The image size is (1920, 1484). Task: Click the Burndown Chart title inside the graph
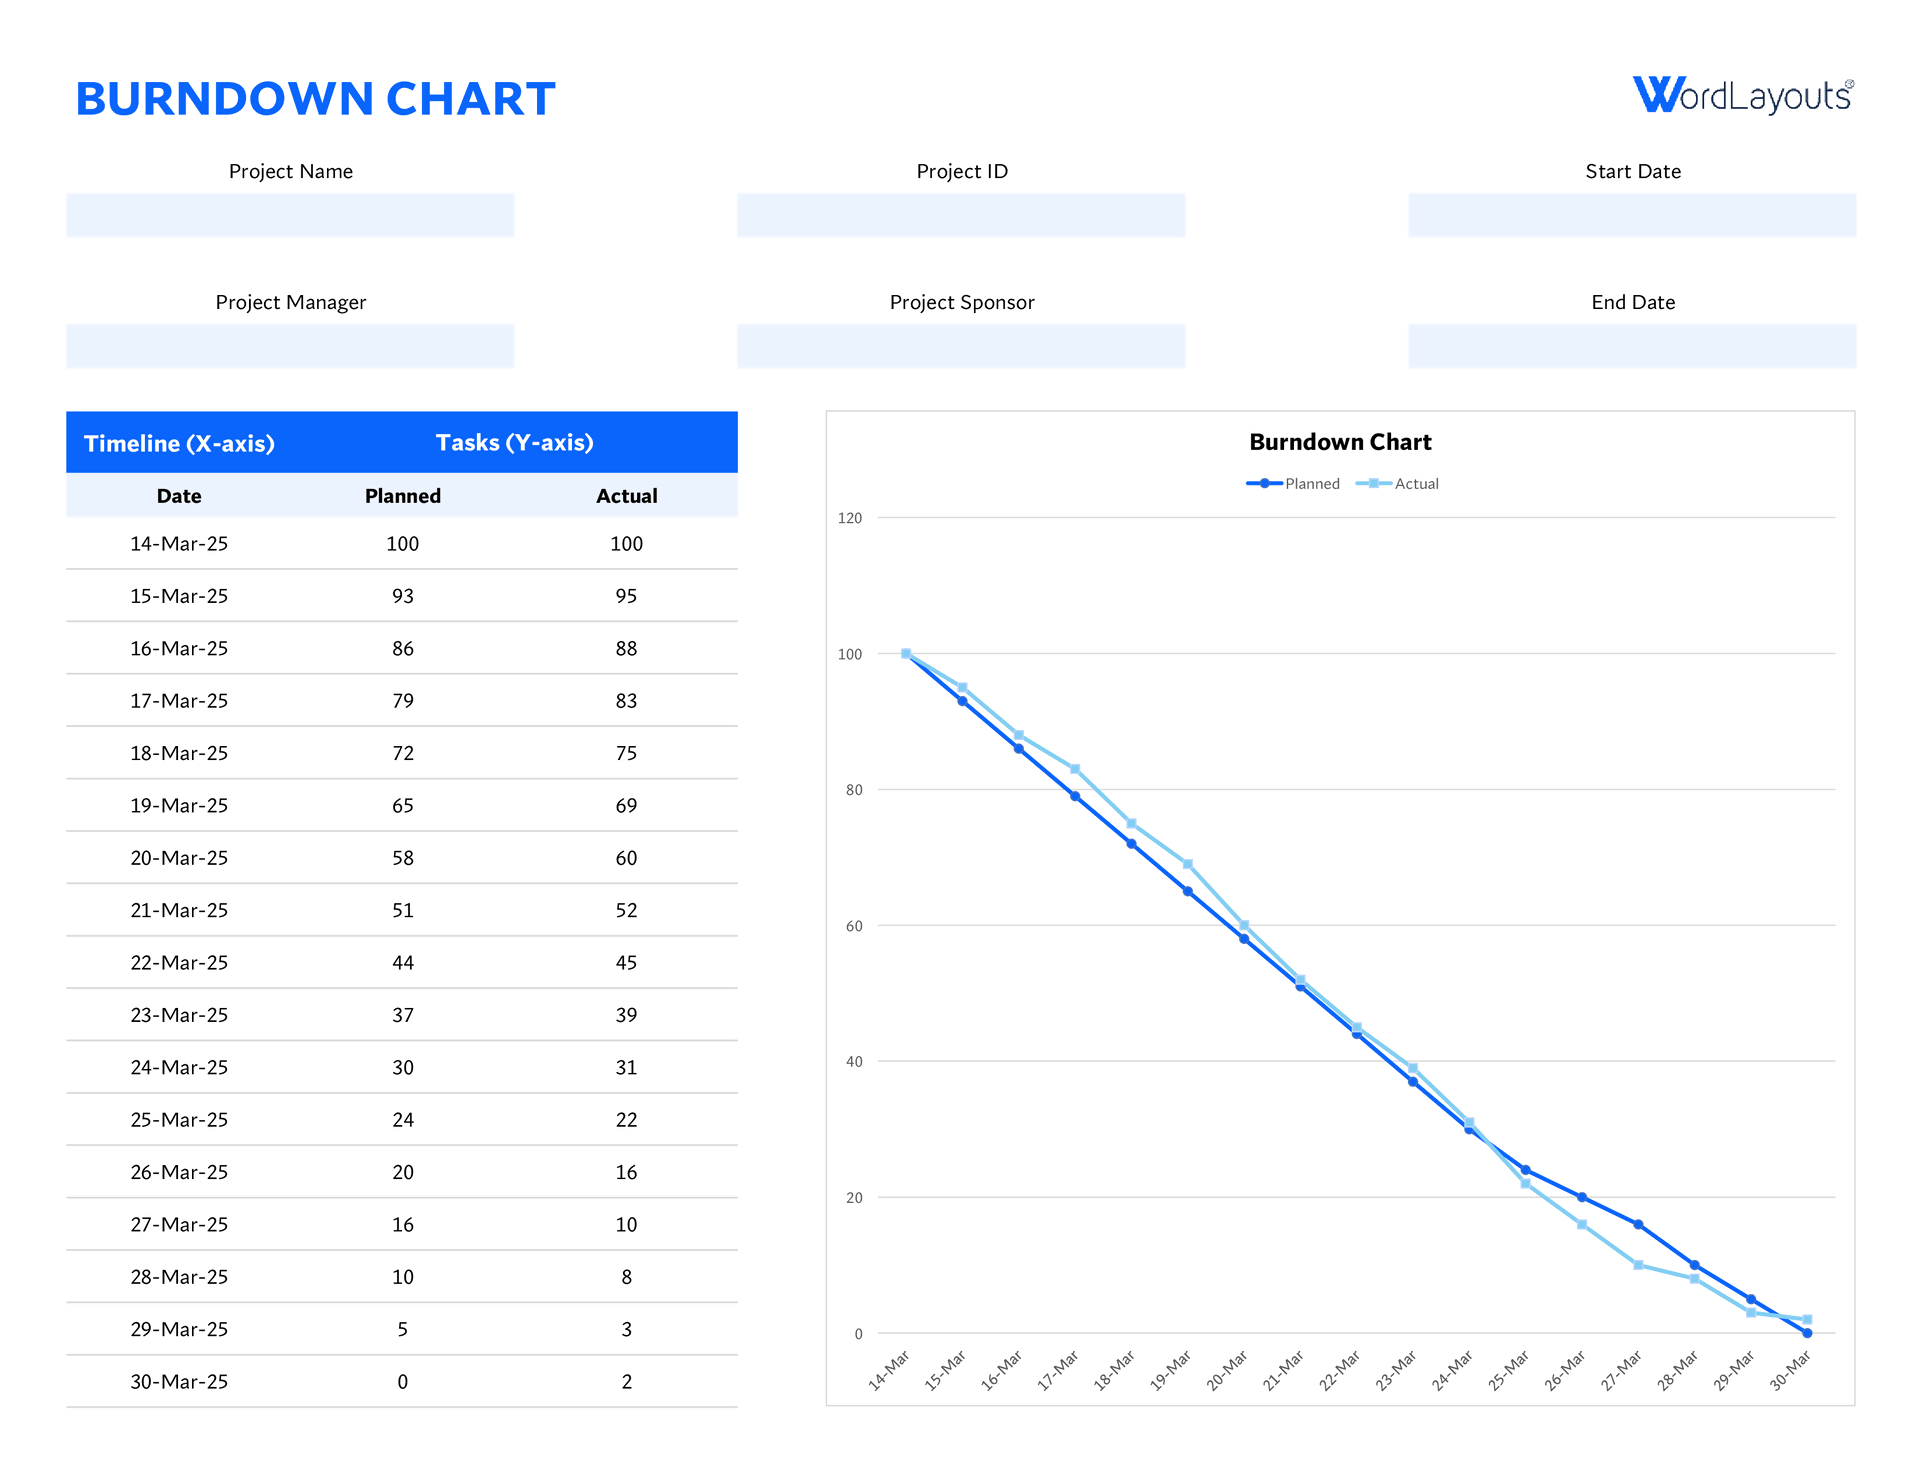point(1339,441)
